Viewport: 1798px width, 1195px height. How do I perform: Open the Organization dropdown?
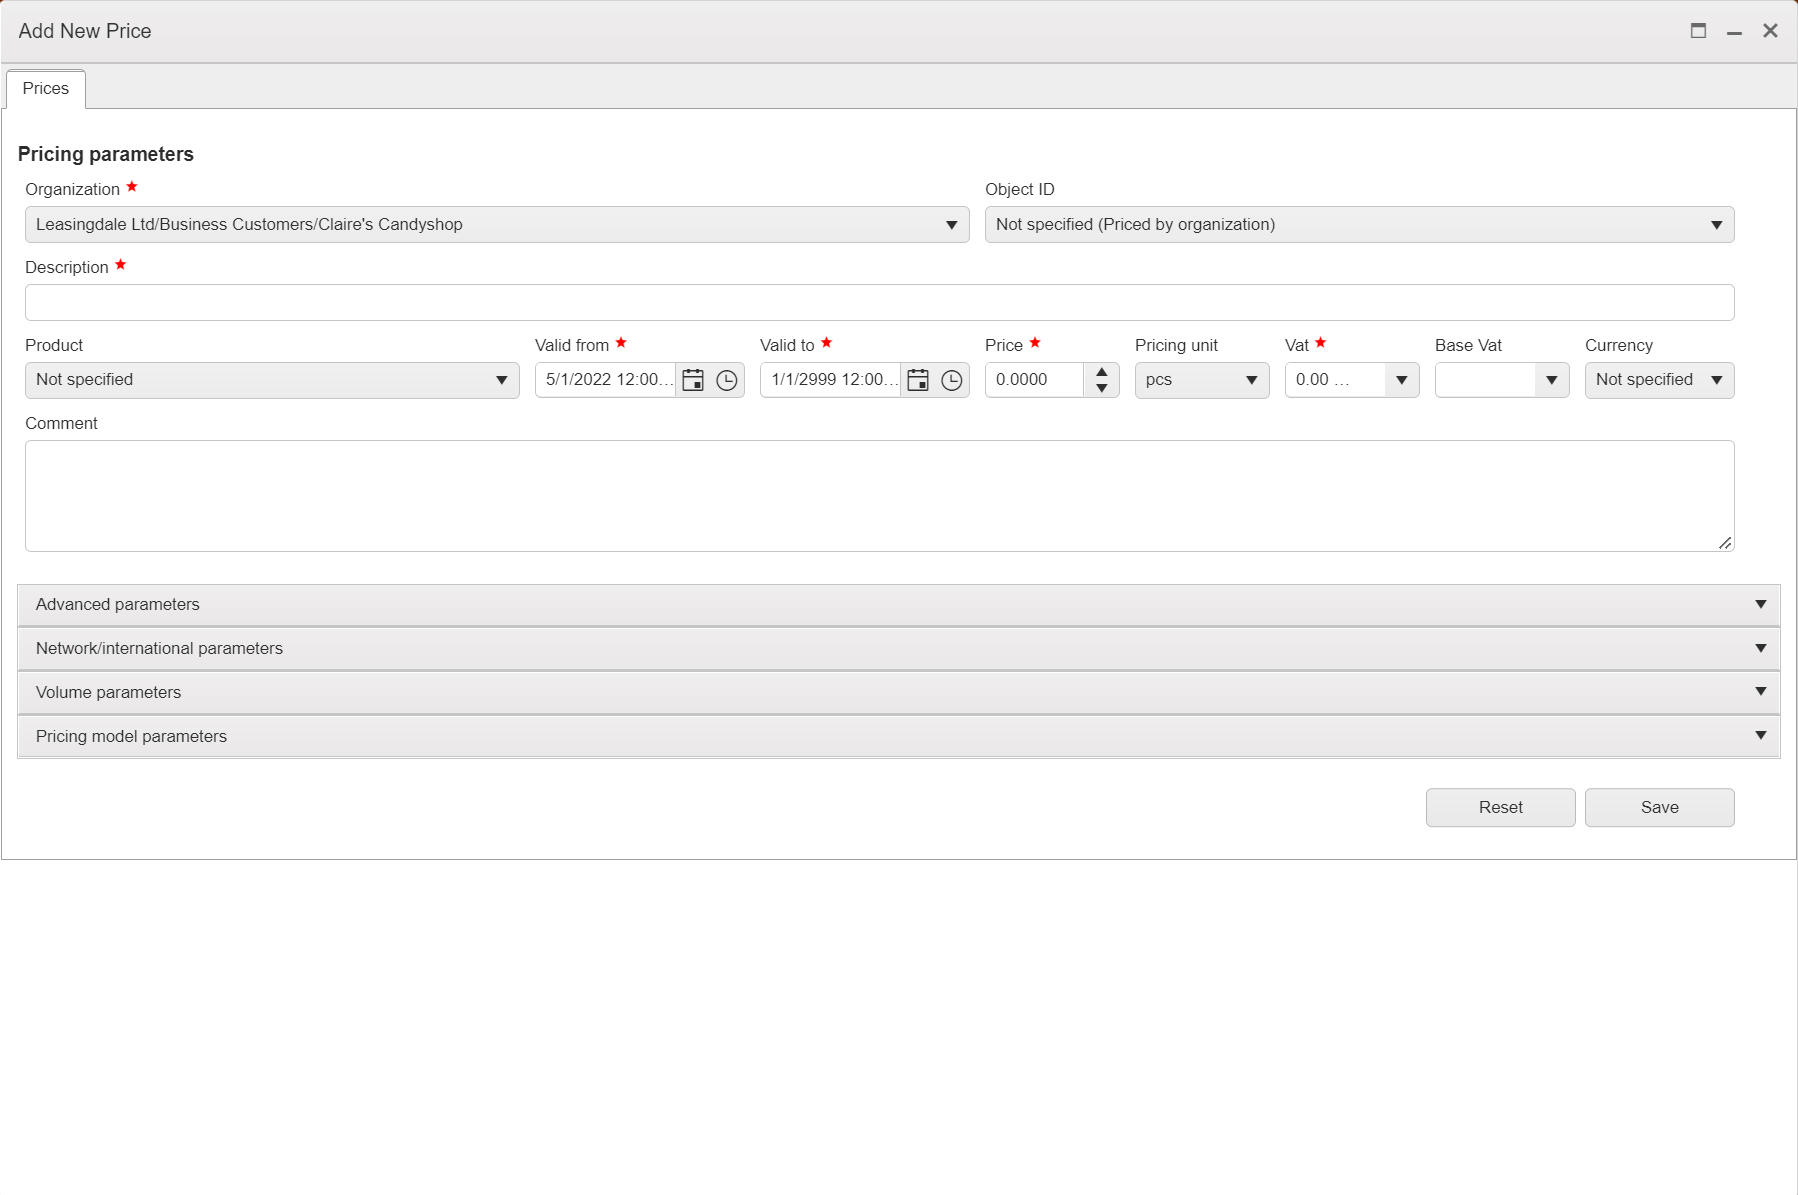(x=951, y=225)
